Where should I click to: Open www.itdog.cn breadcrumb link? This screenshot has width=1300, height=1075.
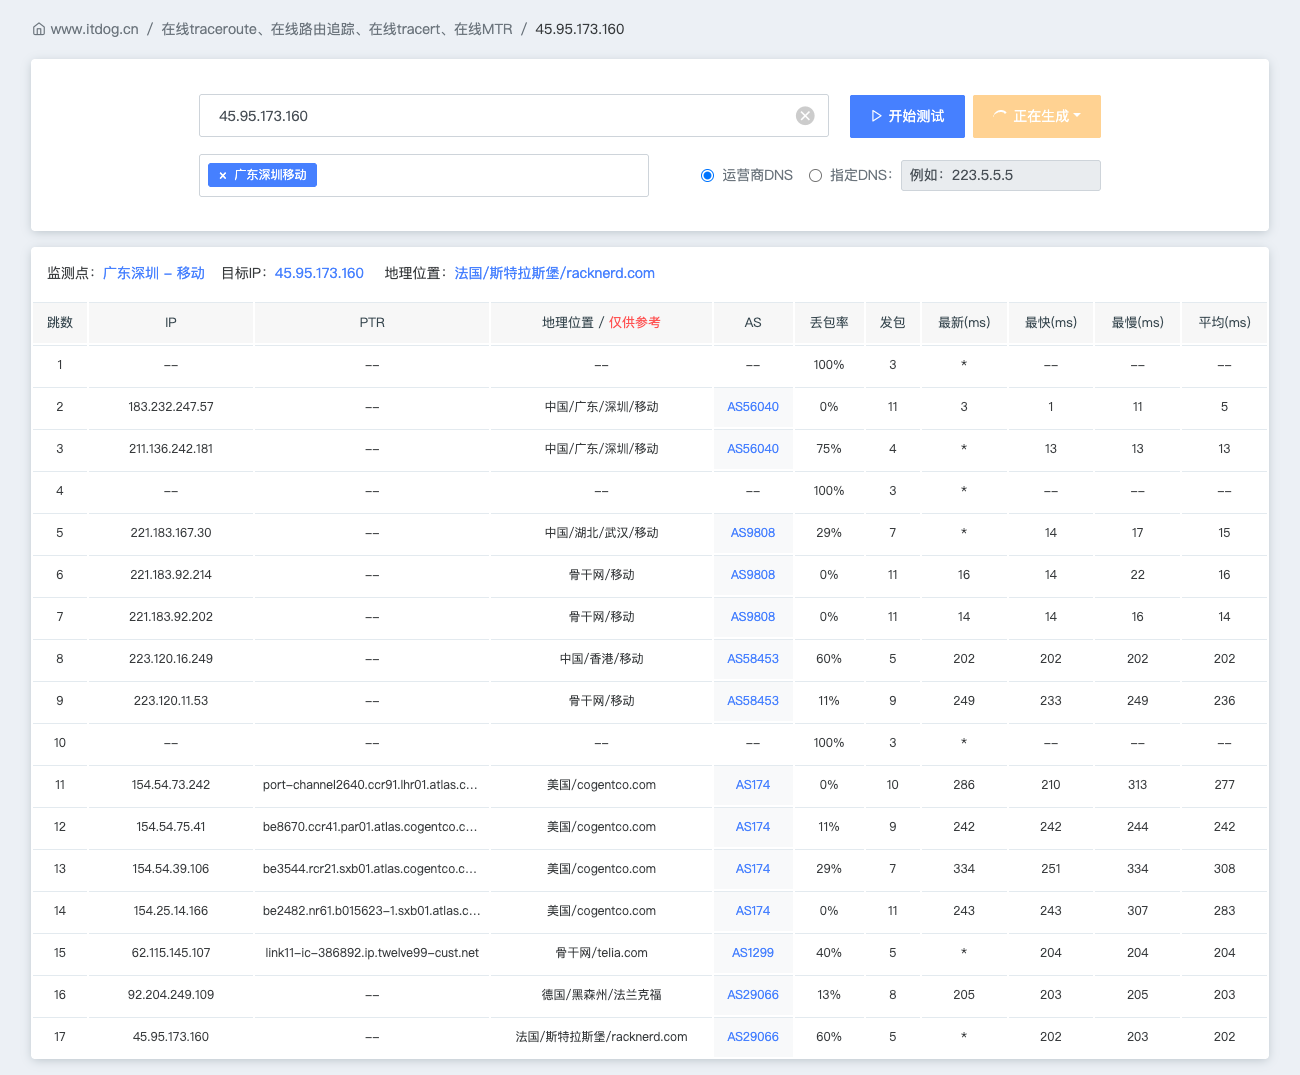tap(95, 29)
